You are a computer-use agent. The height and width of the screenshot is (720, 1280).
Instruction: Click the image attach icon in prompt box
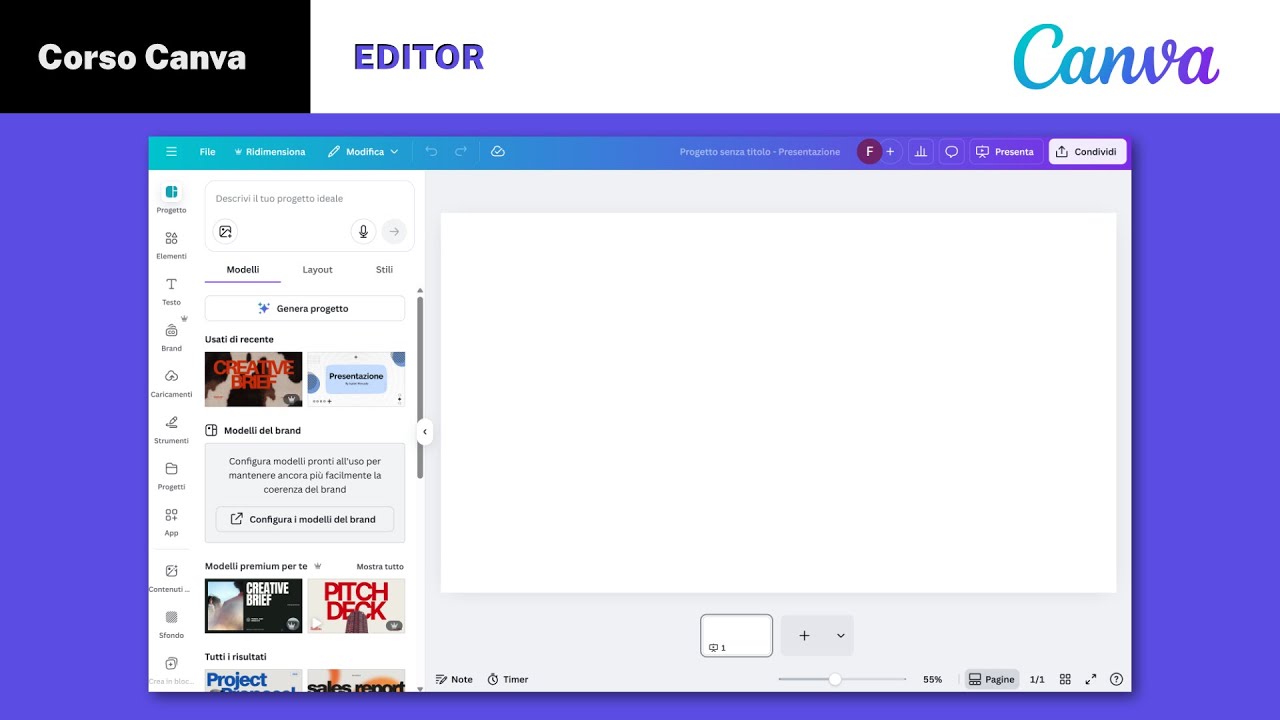[x=225, y=232]
